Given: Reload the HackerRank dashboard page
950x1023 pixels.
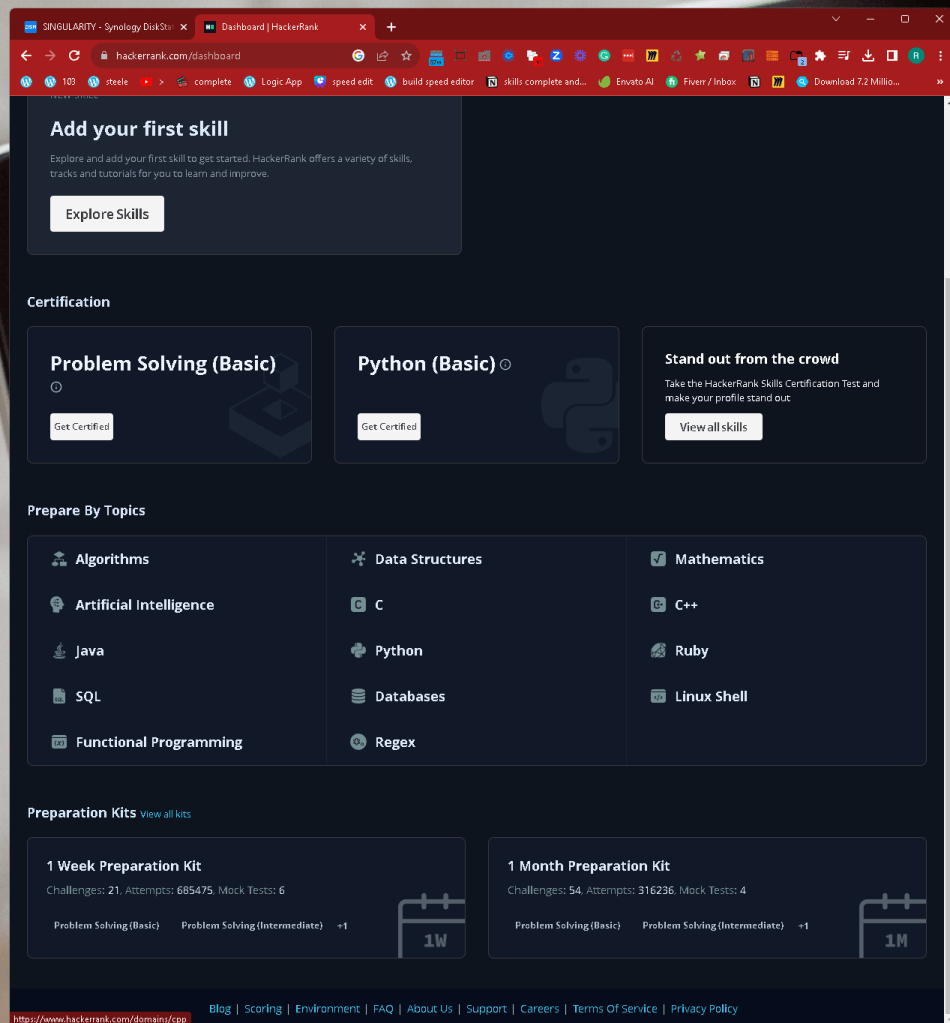Looking at the screenshot, I should point(74,55).
